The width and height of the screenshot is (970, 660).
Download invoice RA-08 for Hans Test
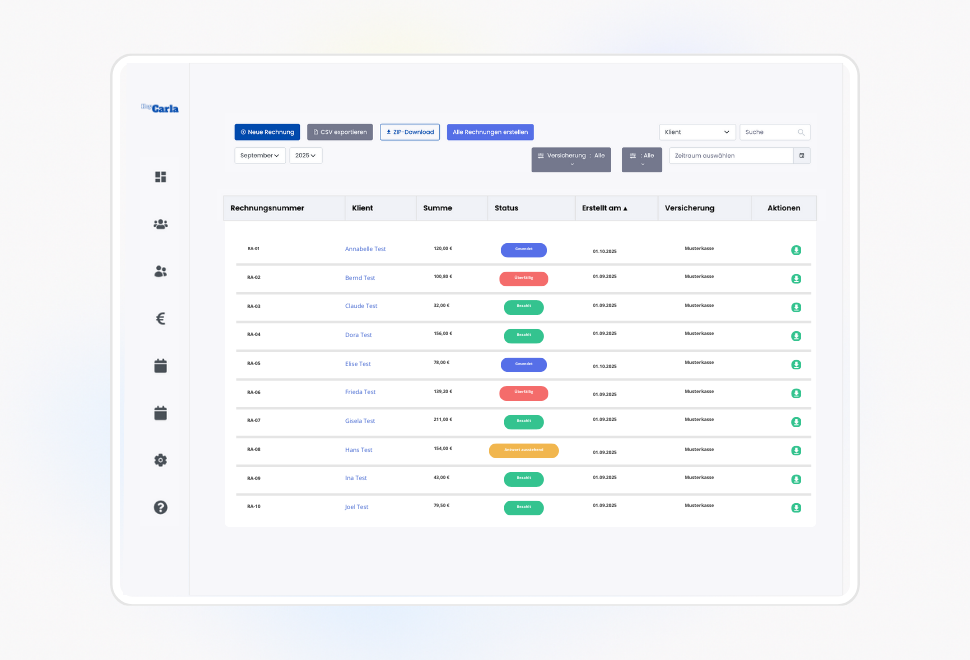796,450
